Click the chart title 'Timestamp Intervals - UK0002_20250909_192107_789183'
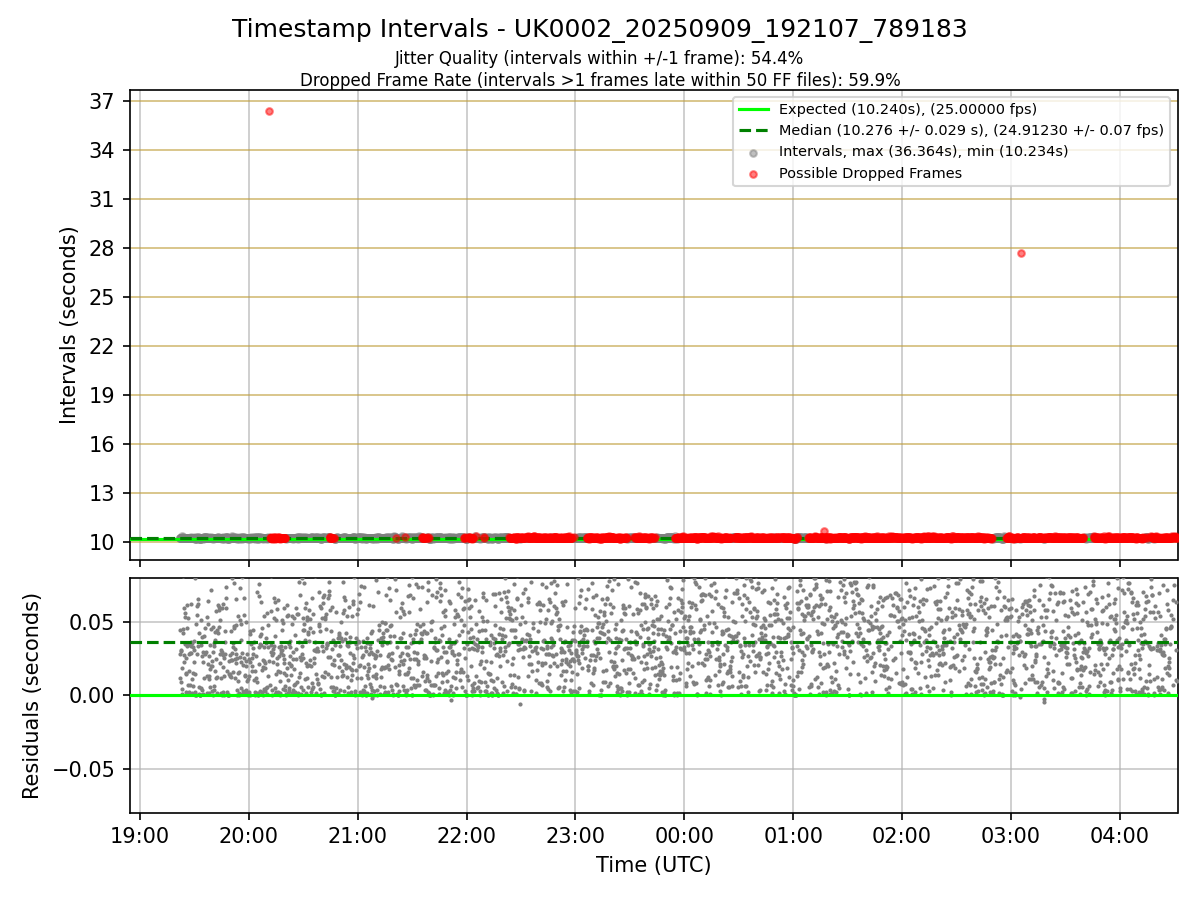The width and height of the screenshot is (1200, 900). click(x=599, y=29)
